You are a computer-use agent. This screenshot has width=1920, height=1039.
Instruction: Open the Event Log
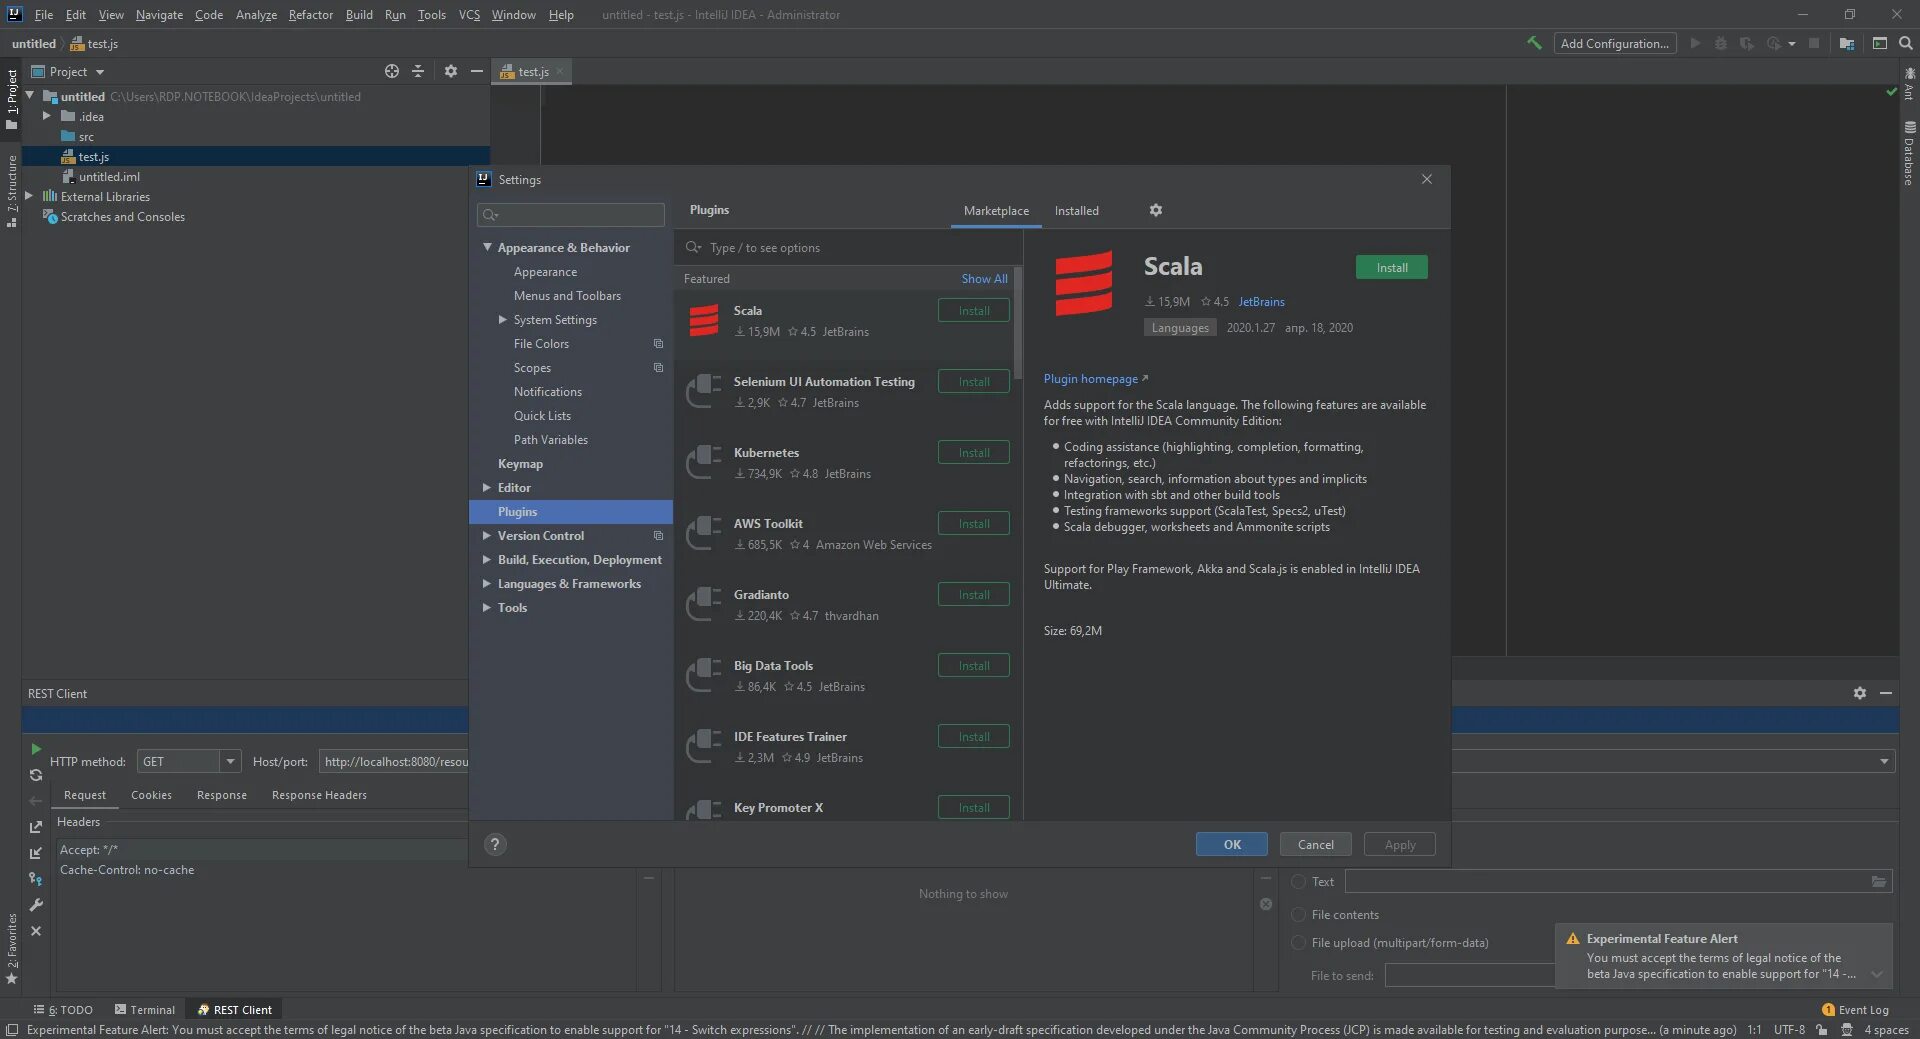(1856, 1010)
